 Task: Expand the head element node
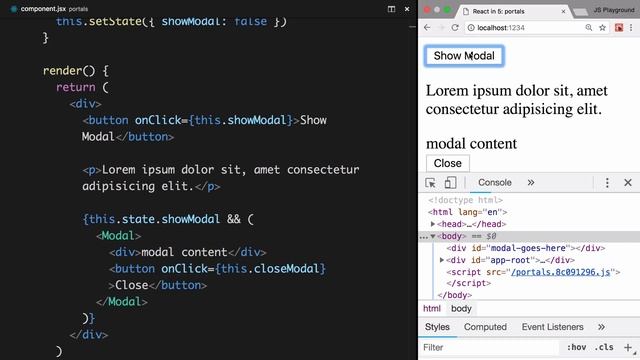(433, 224)
